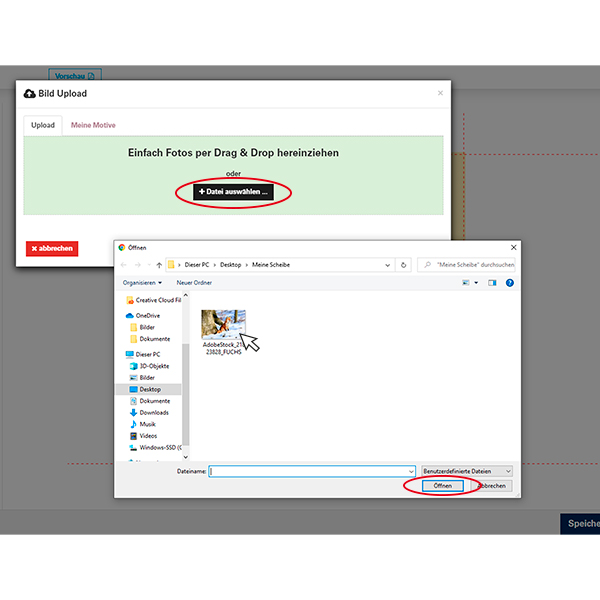This screenshot has width=600, height=600.
Task: Toggle the preview pane icon
Action: tap(493, 283)
